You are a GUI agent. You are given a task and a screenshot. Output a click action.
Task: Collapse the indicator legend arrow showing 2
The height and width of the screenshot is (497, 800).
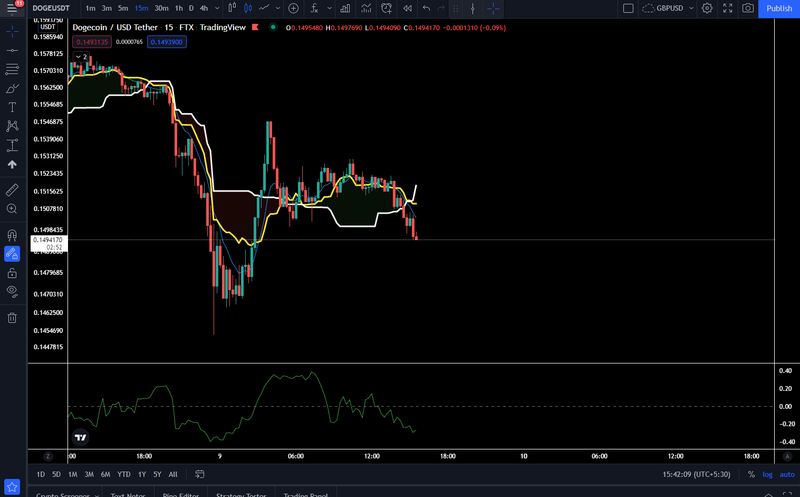[81, 57]
